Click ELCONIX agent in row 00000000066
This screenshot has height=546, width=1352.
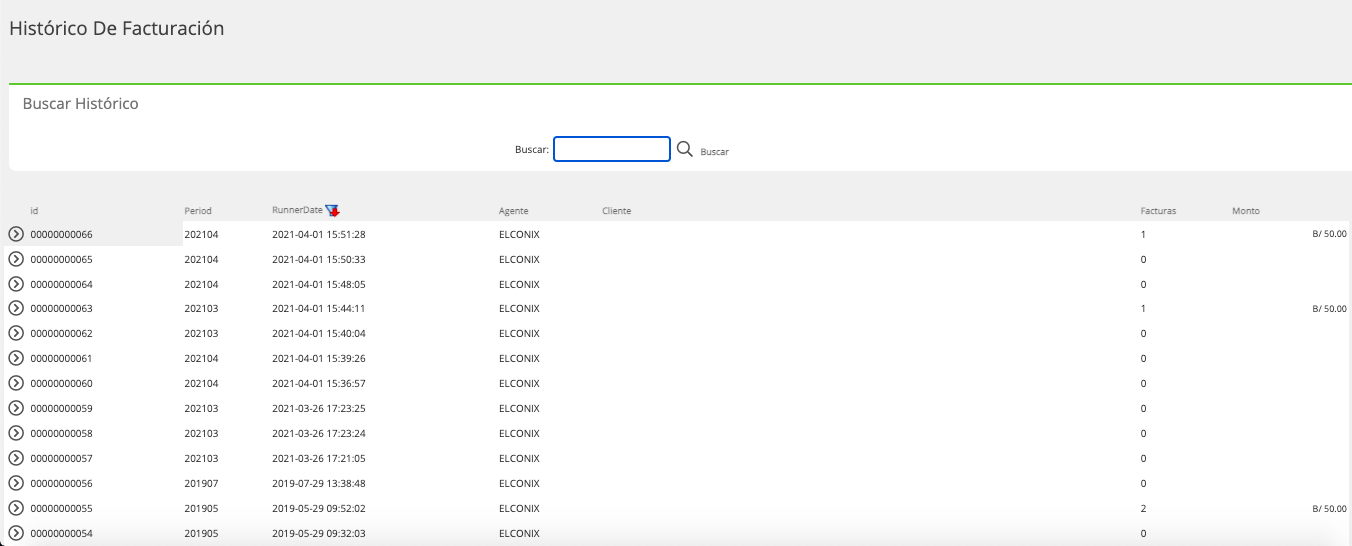tap(519, 234)
